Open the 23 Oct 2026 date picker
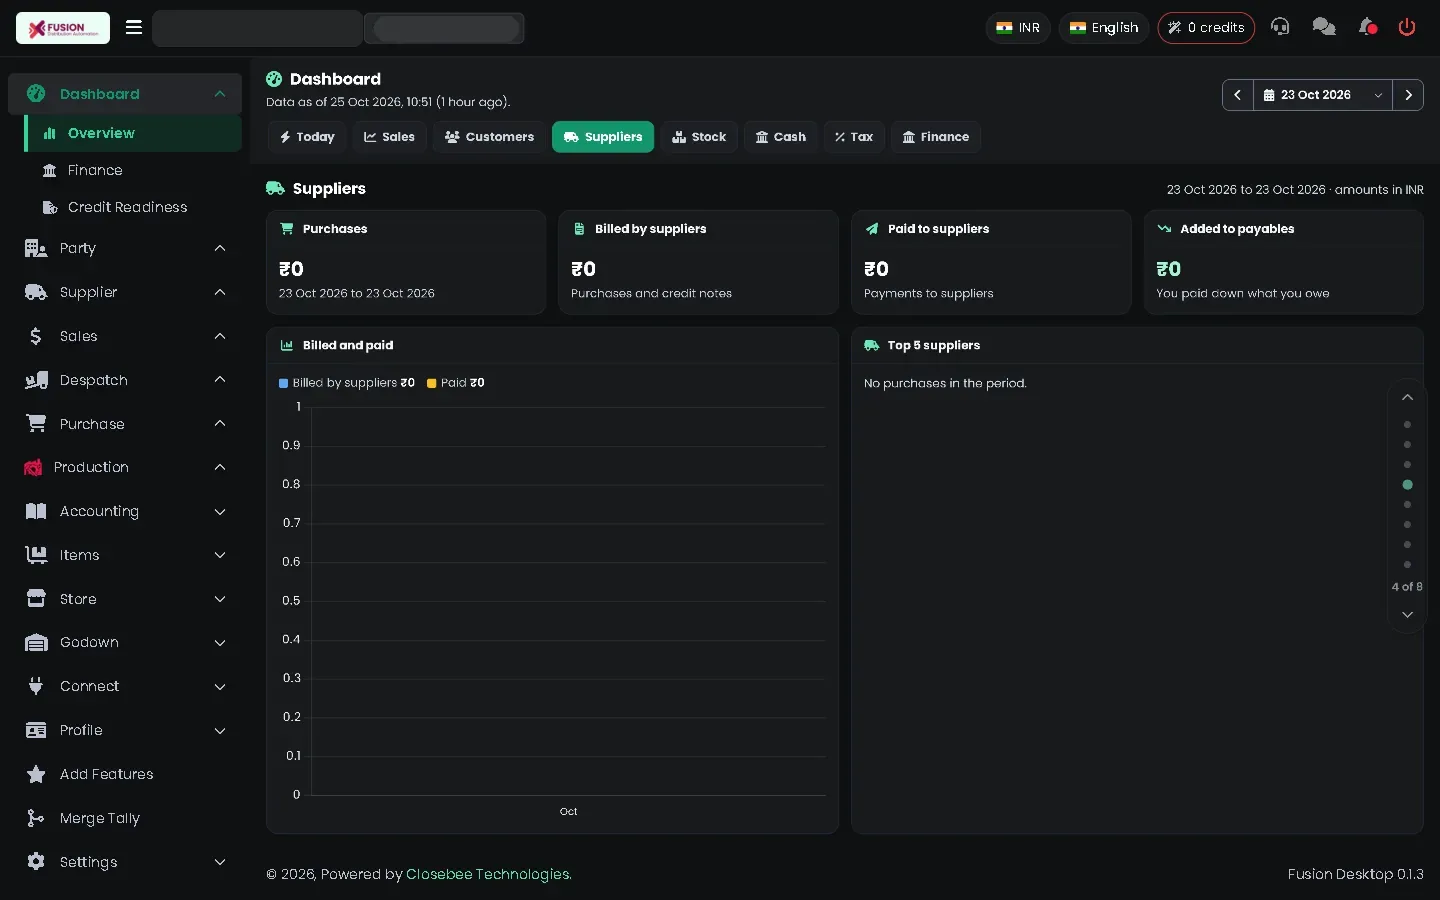 [x=1322, y=95]
